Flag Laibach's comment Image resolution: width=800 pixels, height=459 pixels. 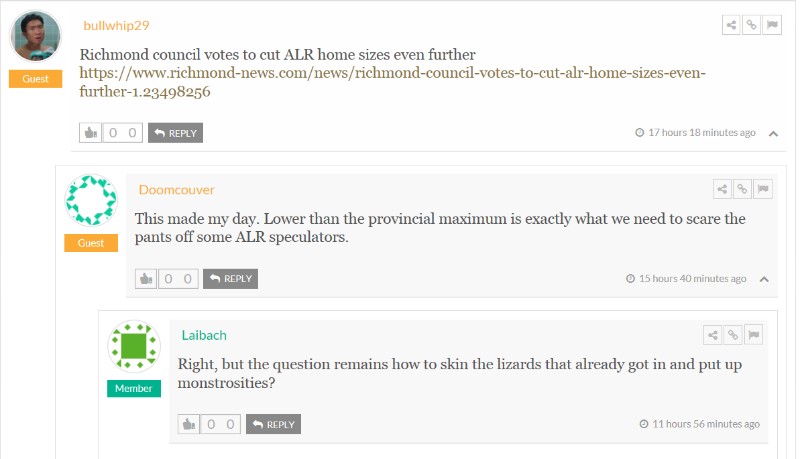point(753,335)
